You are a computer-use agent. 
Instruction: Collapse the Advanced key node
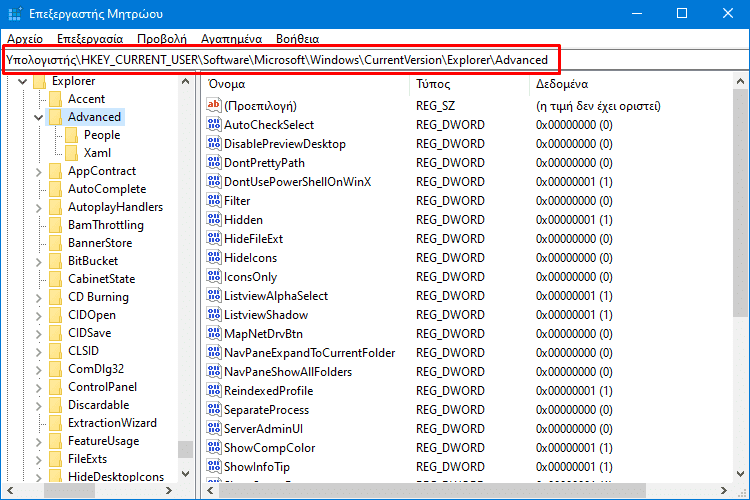click(x=38, y=117)
